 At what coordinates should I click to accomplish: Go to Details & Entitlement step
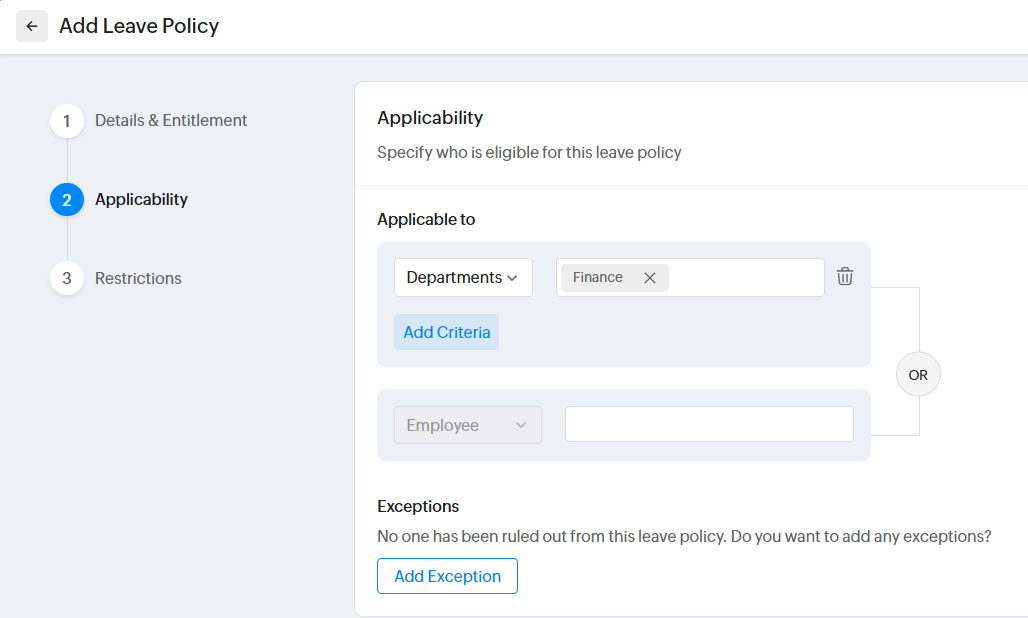(x=171, y=121)
